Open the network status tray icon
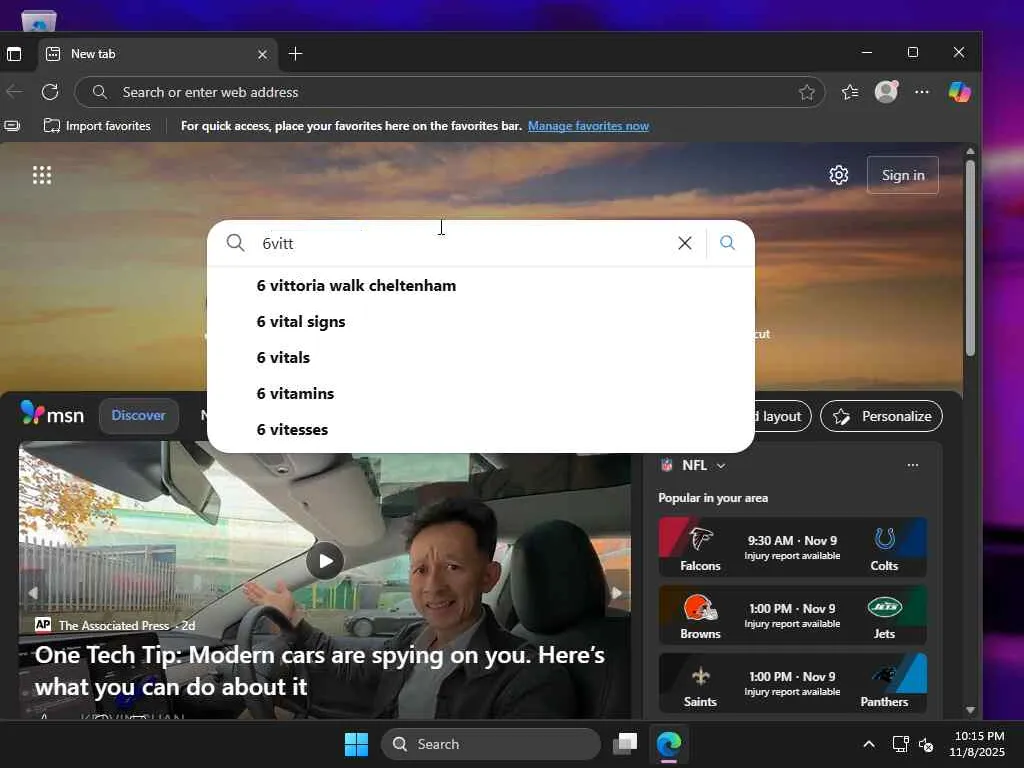This screenshot has height=768, width=1024. tap(901, 744)
